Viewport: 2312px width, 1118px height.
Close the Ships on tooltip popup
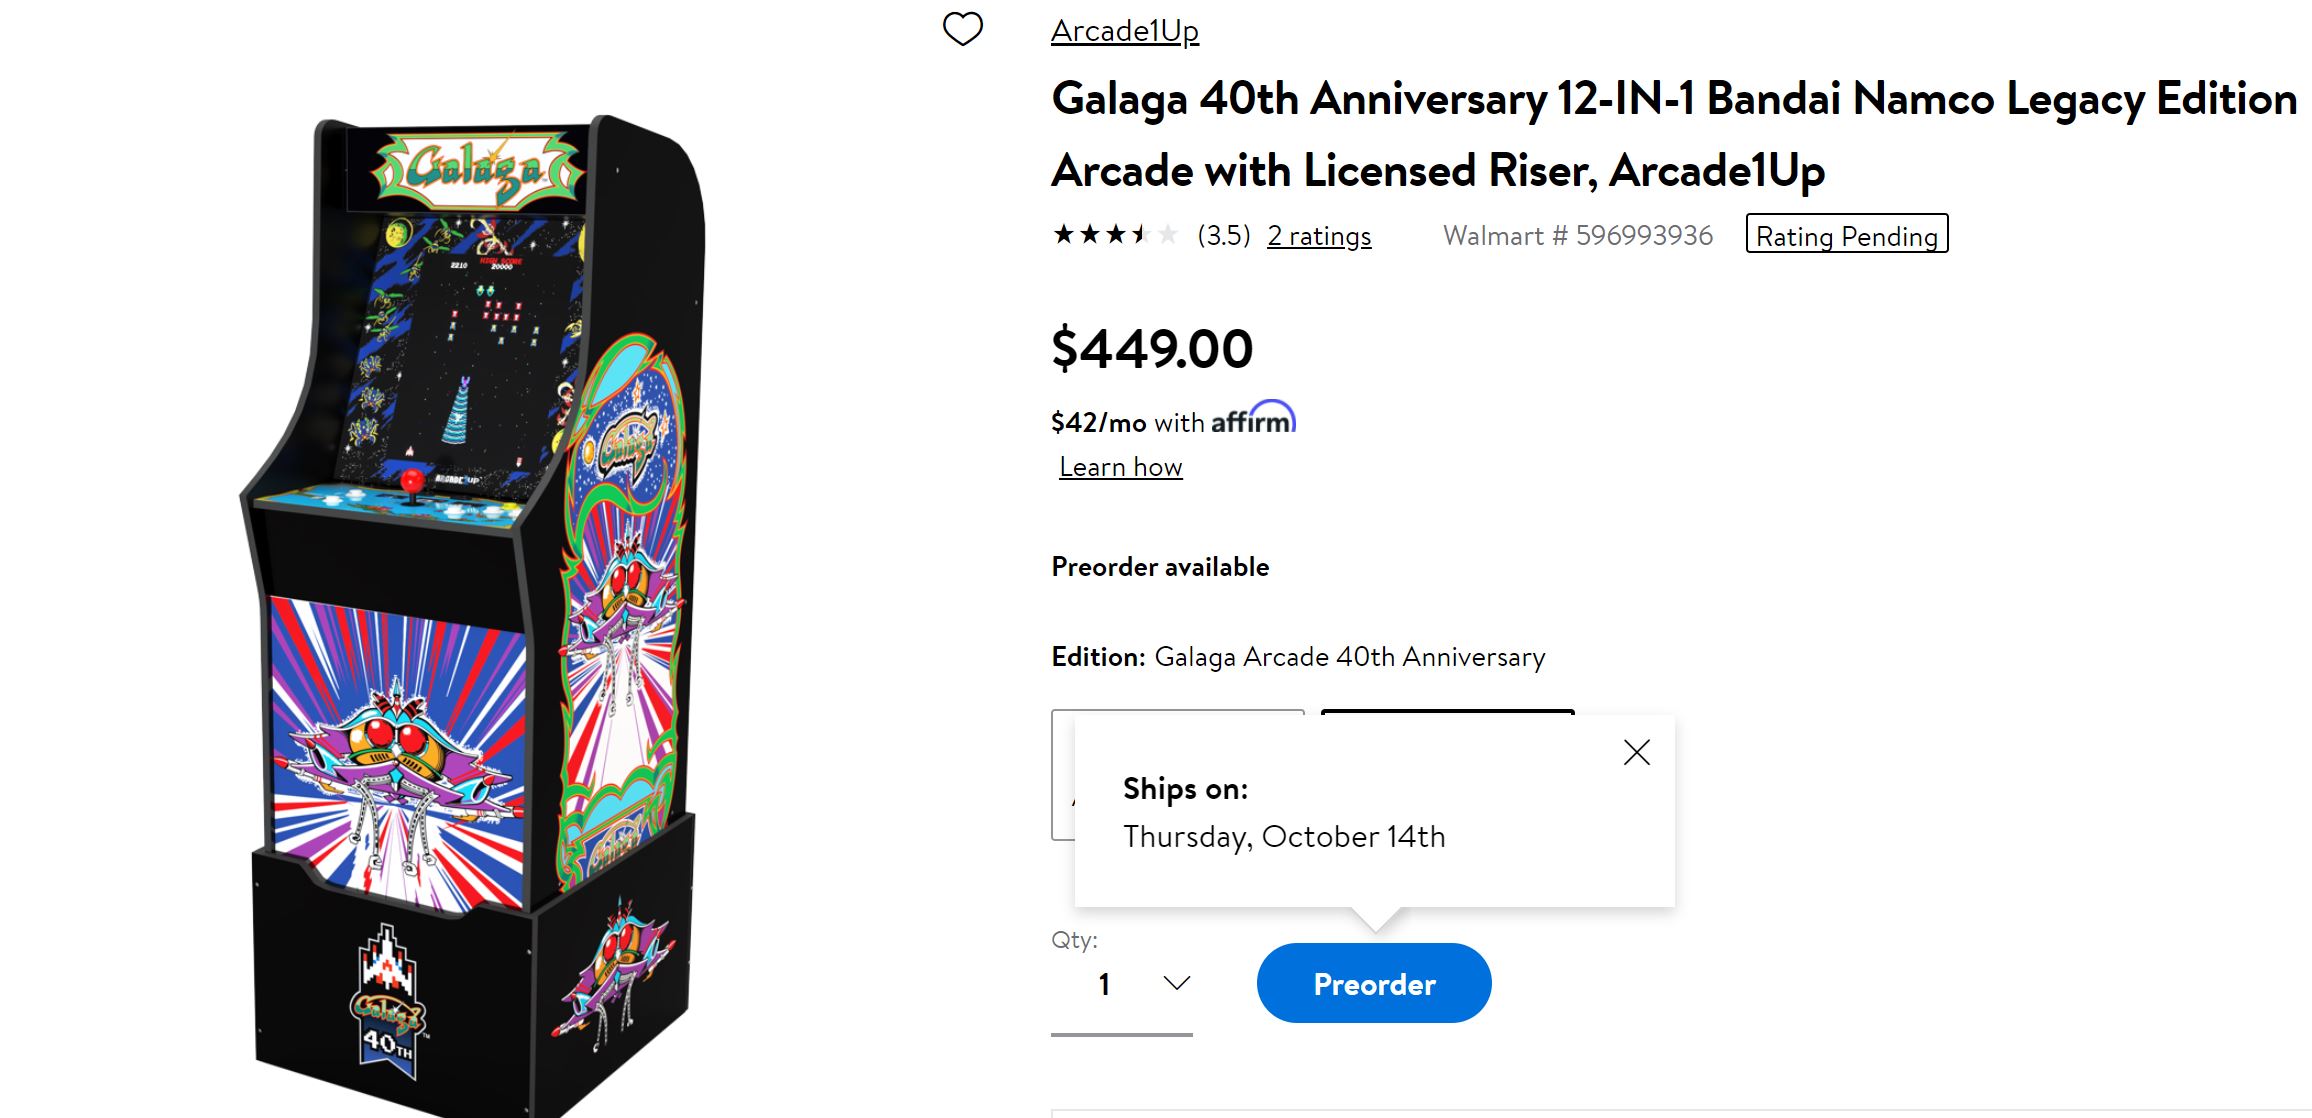point(1636,752)
